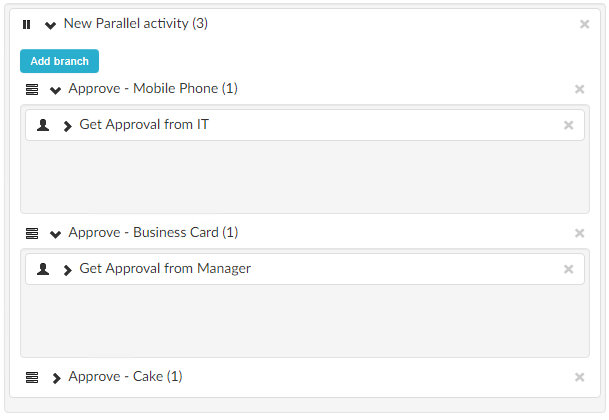Click the user icon for IT approval
Viewport: 609px width, 420px height.
click(x=43, y=126)
